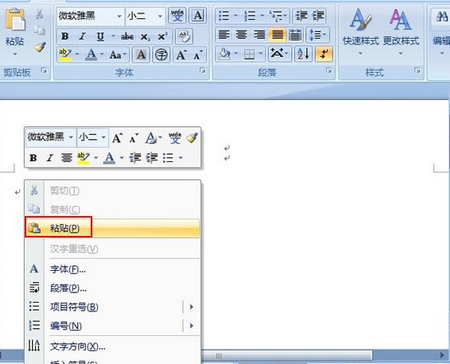Click Distributed alignment icon
The image size is (450, 364).
(295, 35)
